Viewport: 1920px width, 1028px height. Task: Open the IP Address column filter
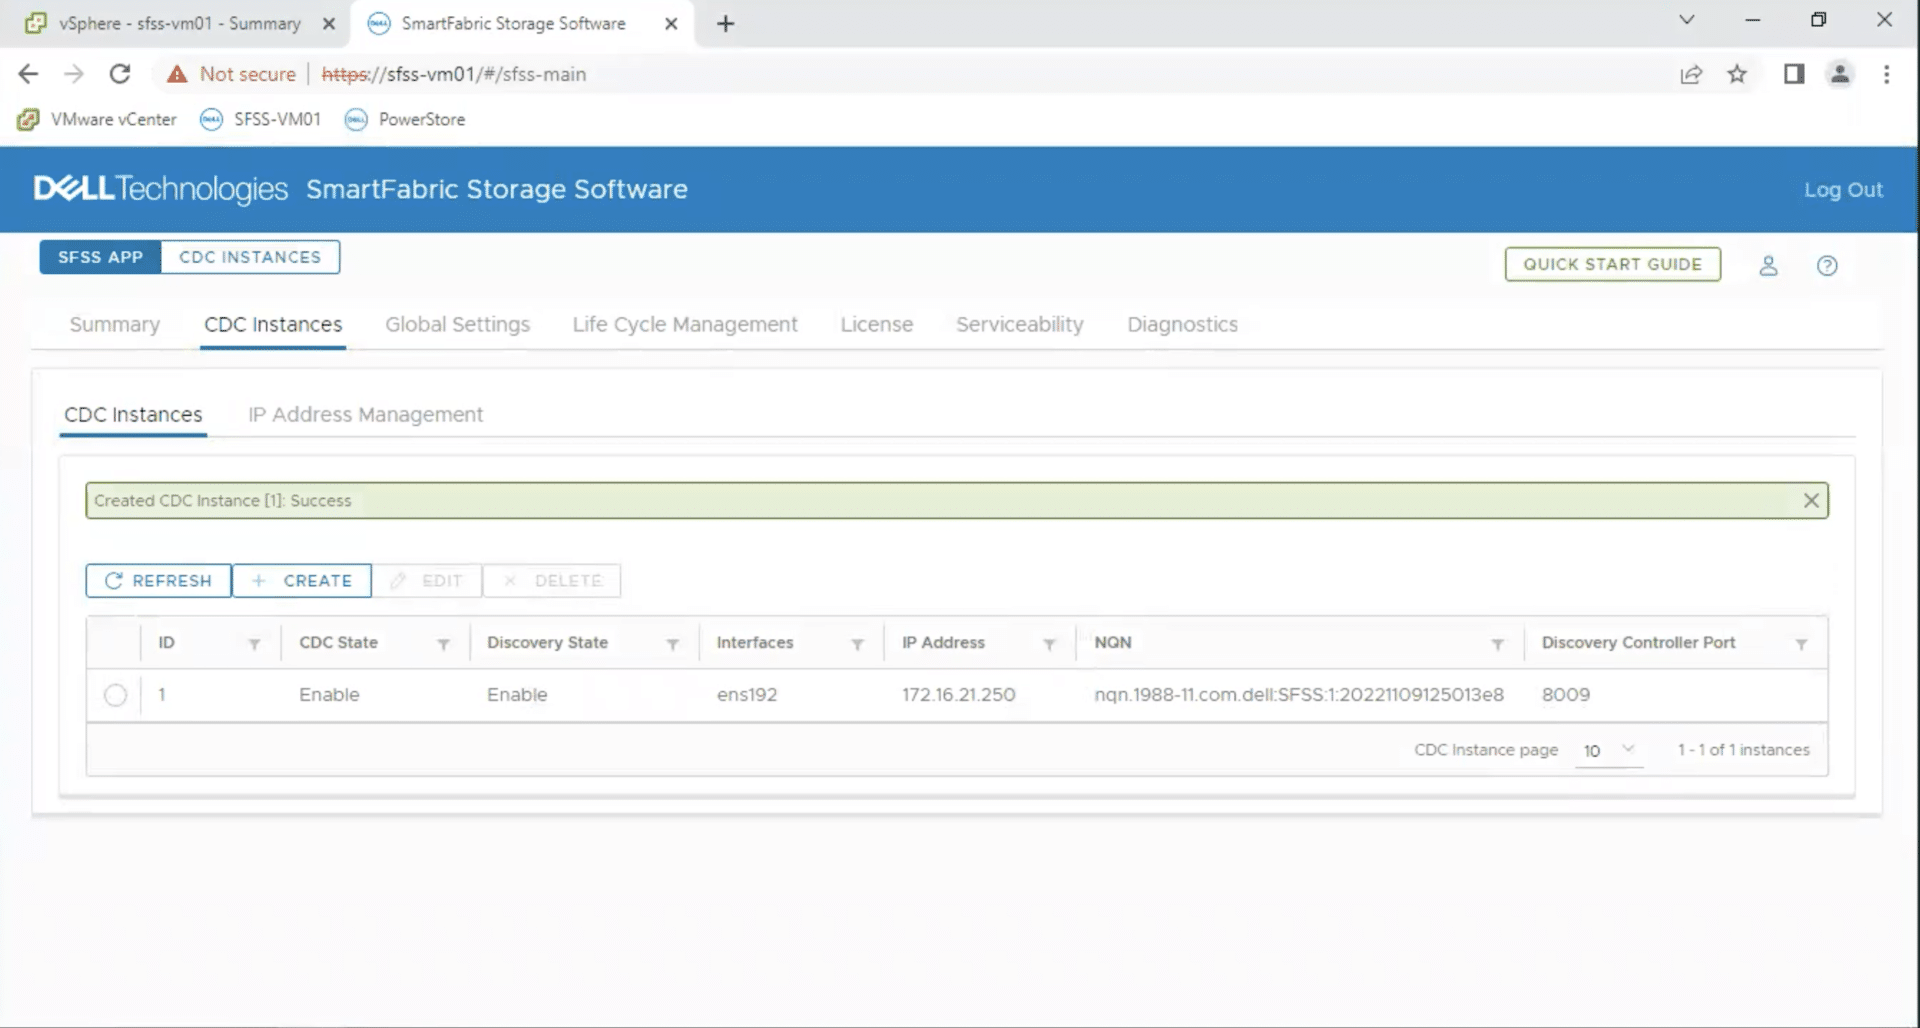click(1049, 644)
